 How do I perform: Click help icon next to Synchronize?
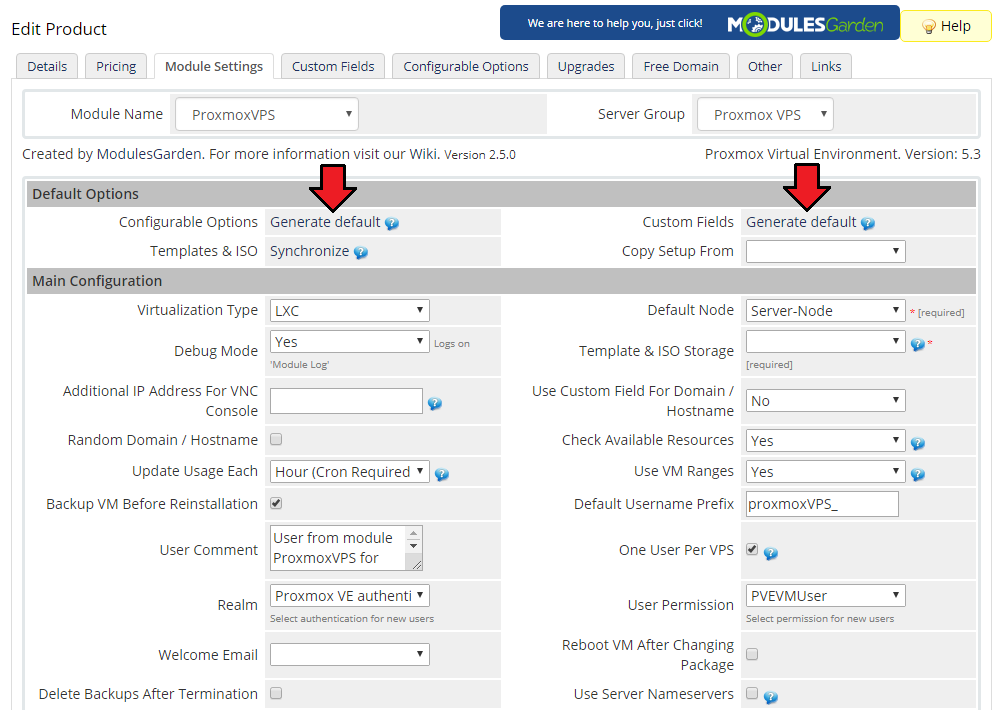[x=361, y=253]
